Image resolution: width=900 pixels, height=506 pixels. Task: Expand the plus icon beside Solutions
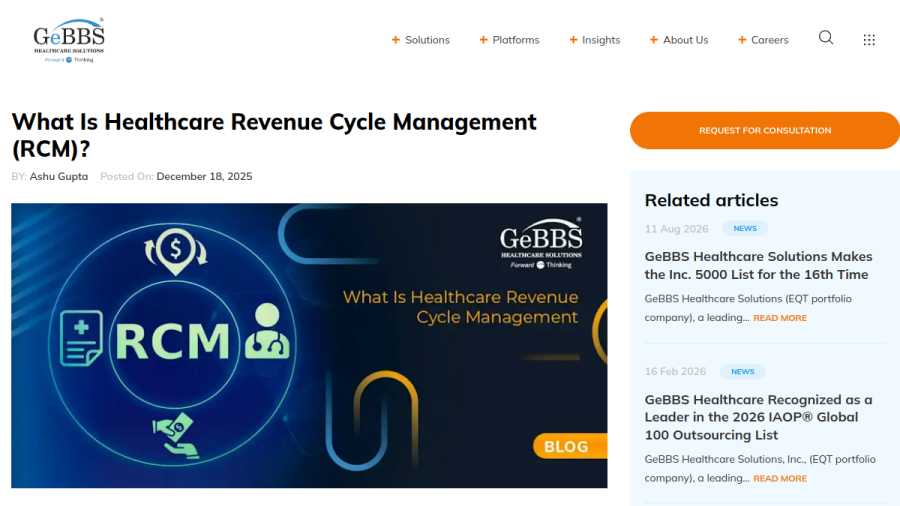395,40
